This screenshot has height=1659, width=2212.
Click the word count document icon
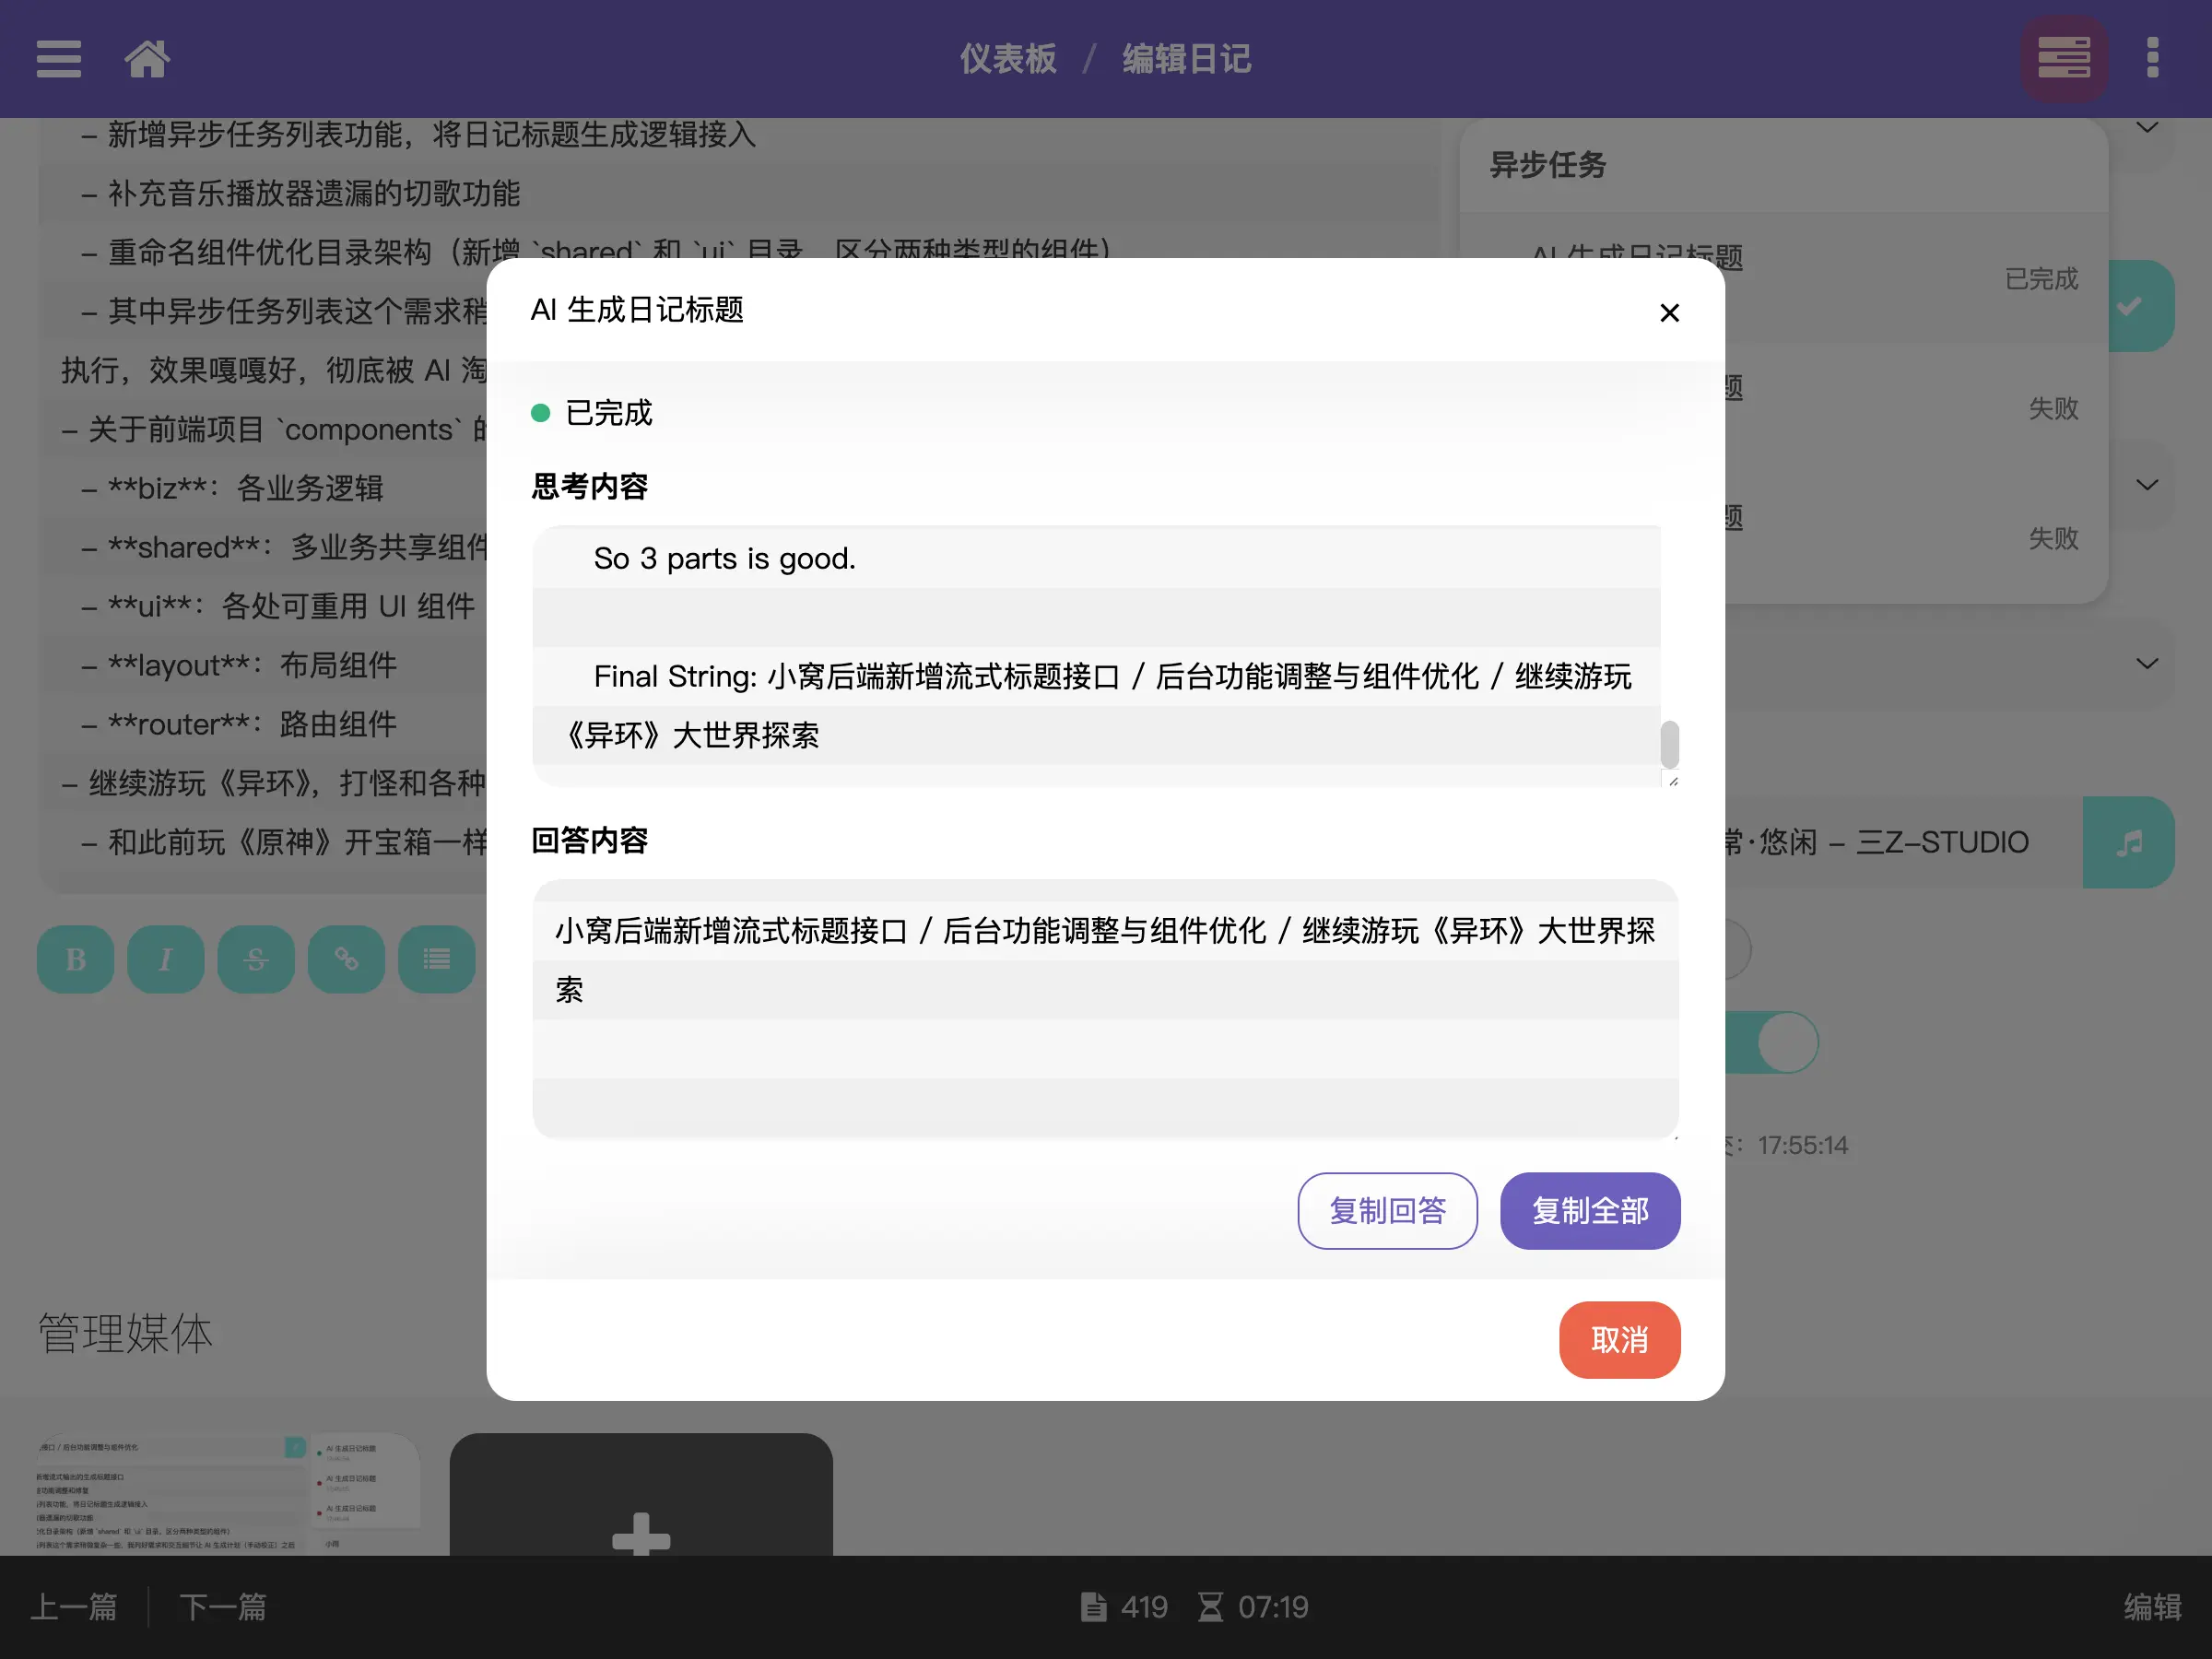1093,1606
